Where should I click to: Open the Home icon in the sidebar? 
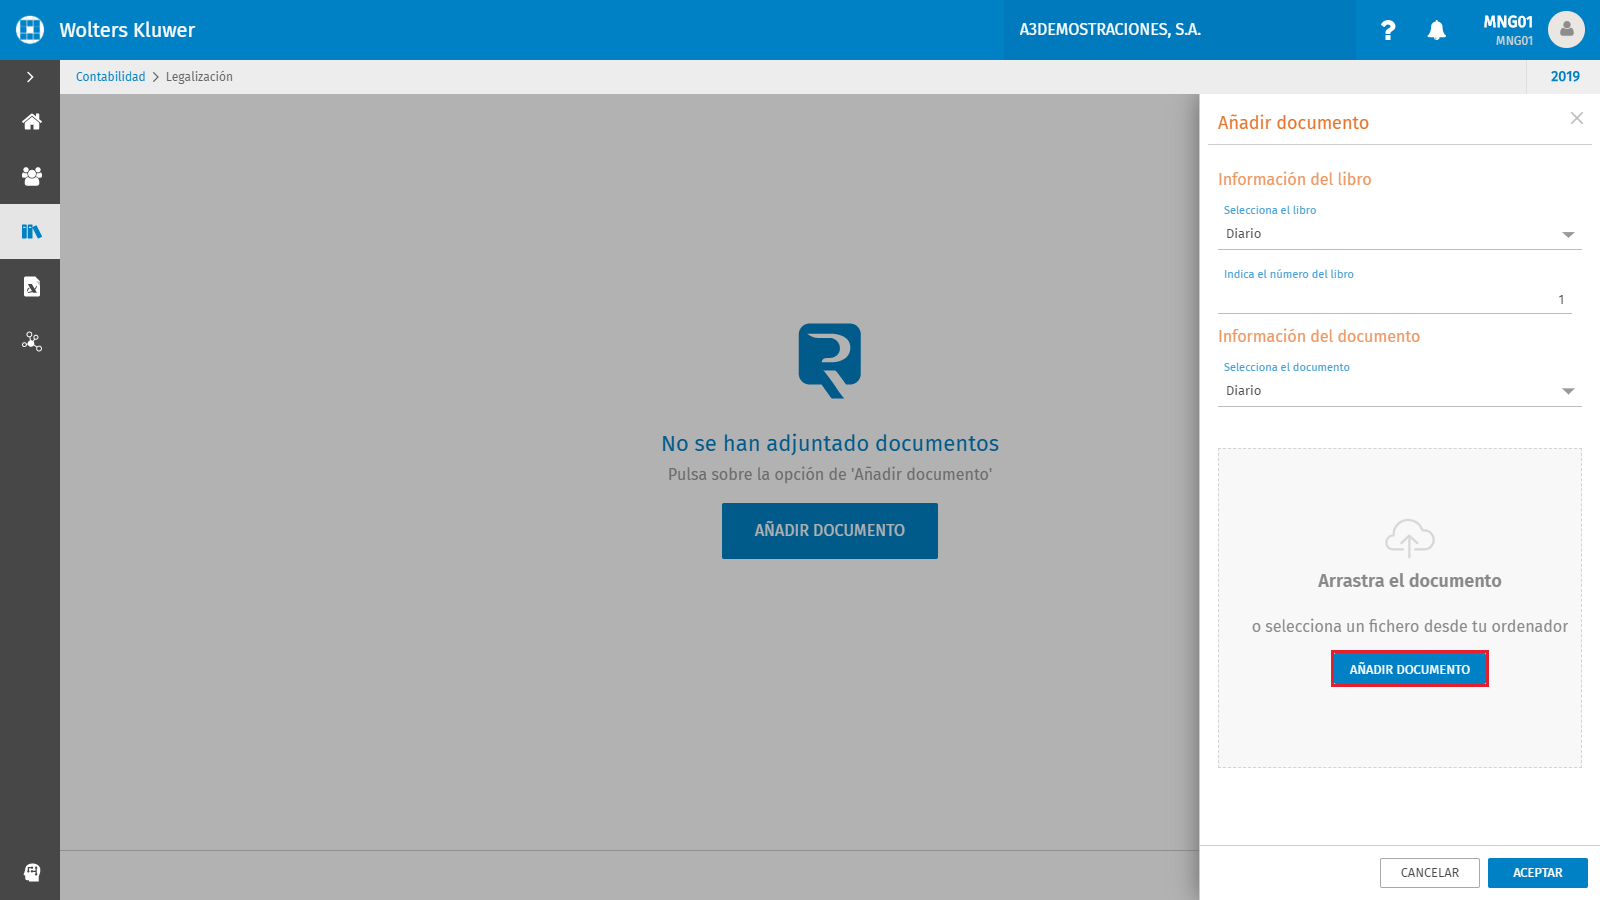32,122
